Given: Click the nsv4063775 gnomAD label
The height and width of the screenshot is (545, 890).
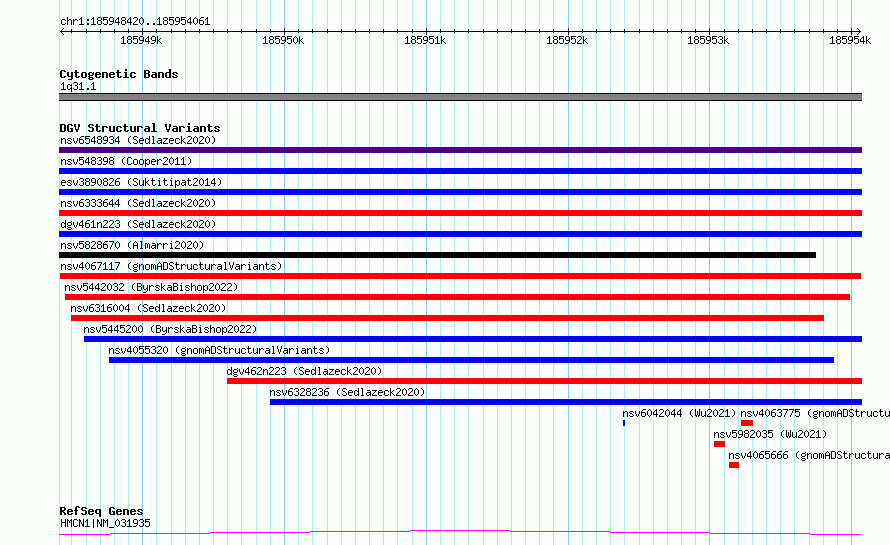Looking at the screenshot, I should pos(815,413).
